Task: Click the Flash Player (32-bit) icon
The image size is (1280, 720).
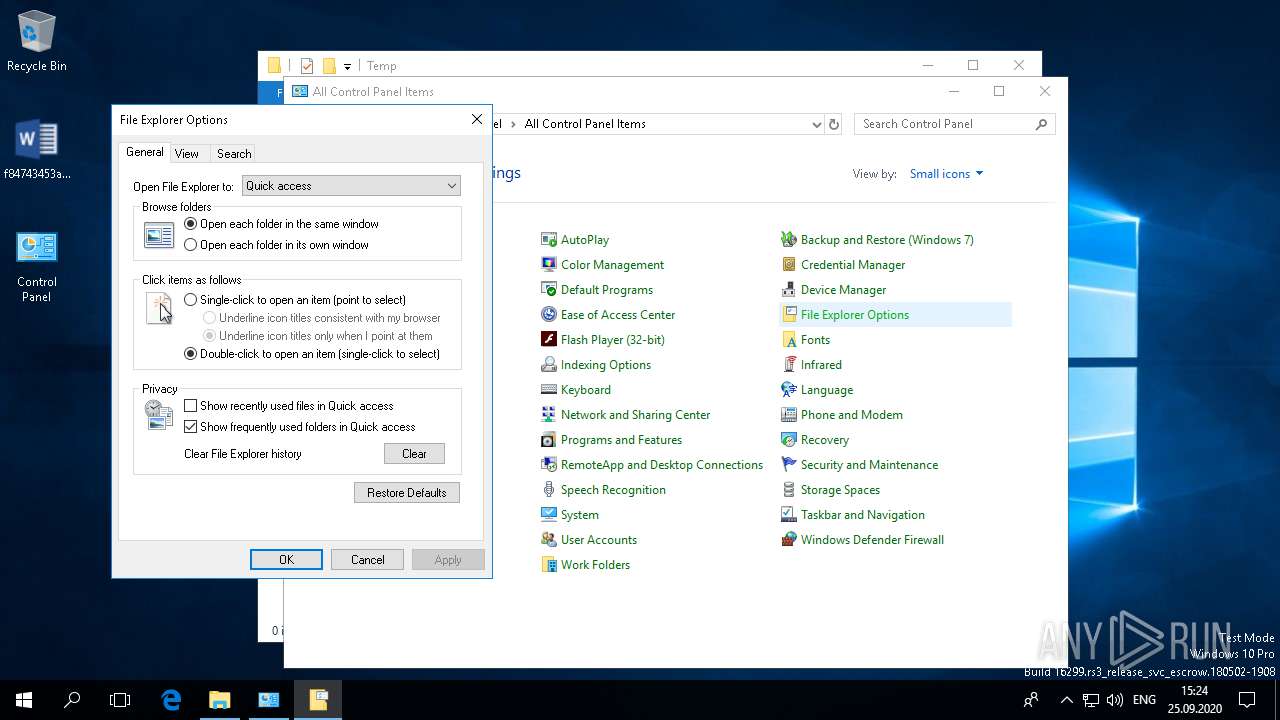Action: coord(548,340)
